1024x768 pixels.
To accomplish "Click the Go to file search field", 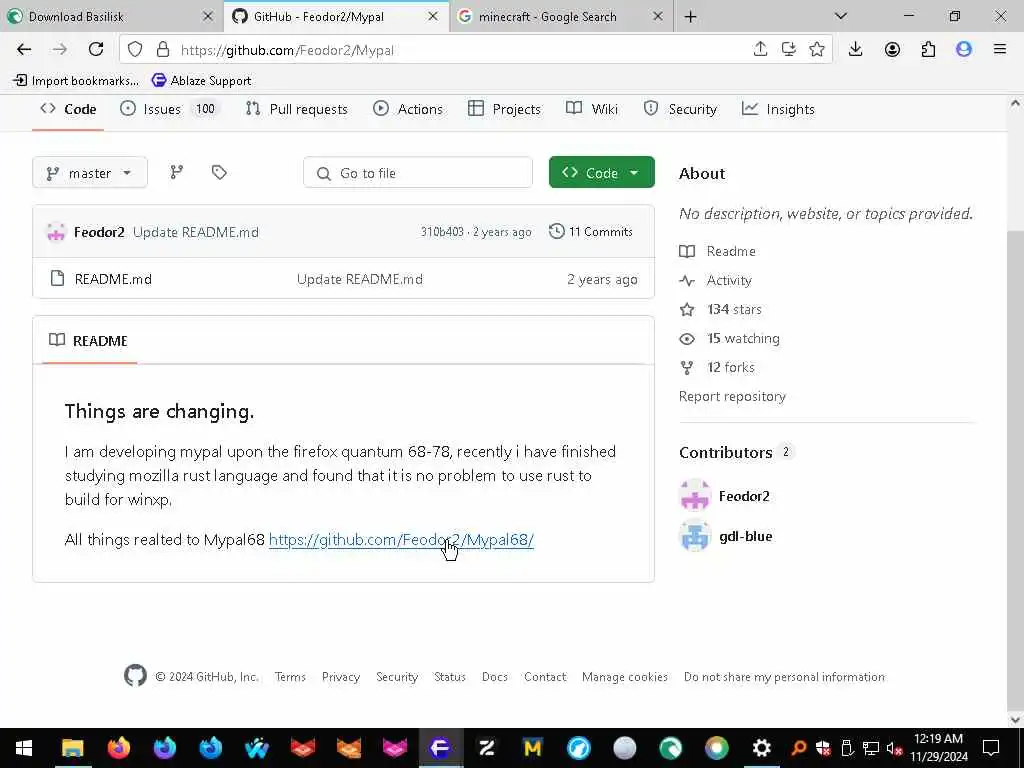I will click(418, 172).
